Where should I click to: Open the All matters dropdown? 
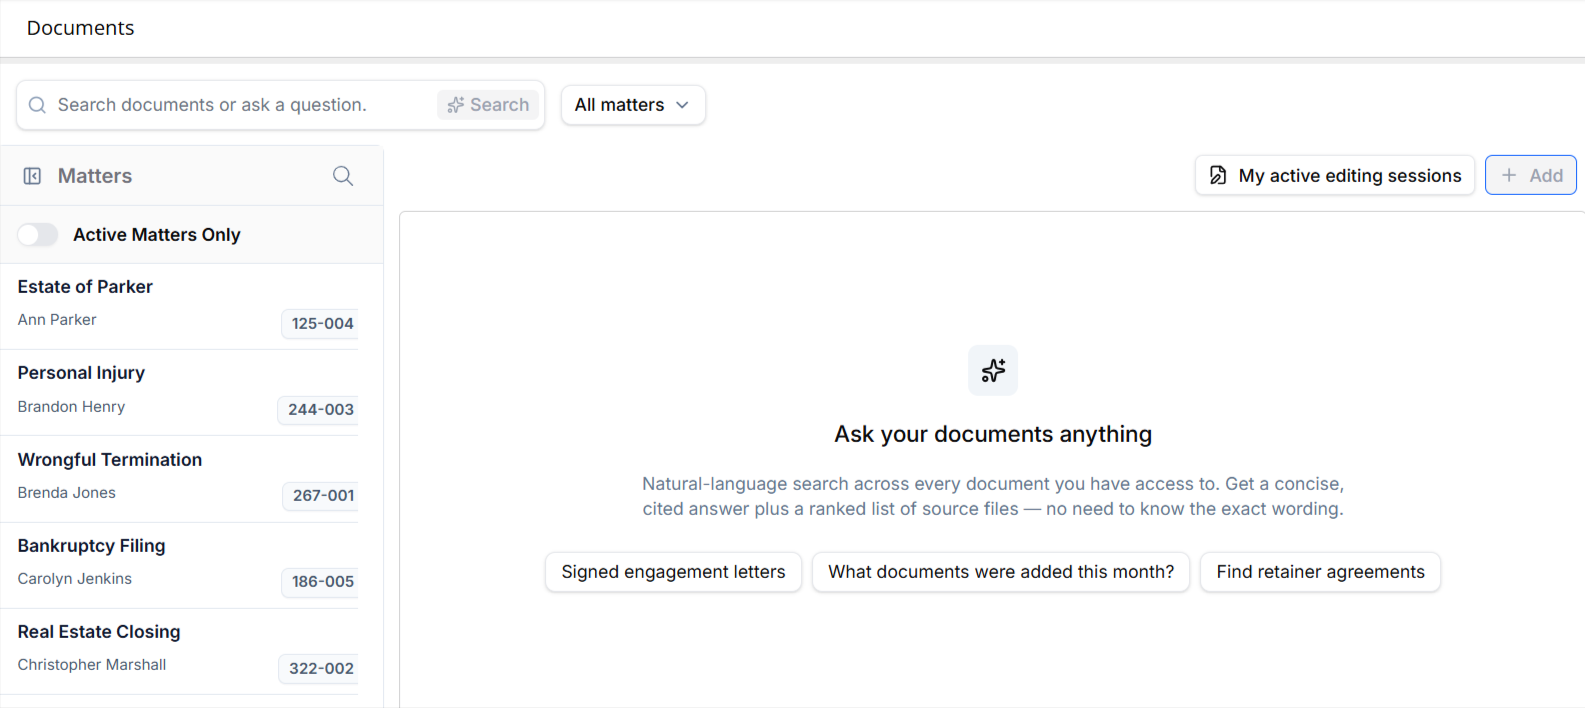[x=633, y=105]
